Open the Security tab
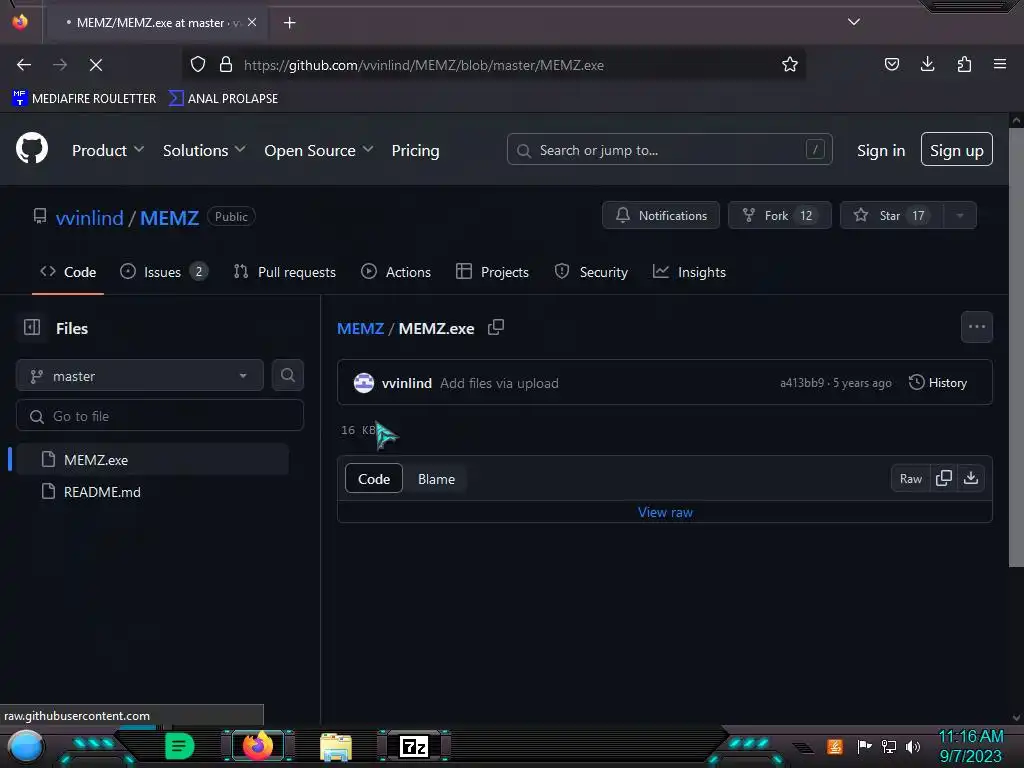 click(591, 272)
